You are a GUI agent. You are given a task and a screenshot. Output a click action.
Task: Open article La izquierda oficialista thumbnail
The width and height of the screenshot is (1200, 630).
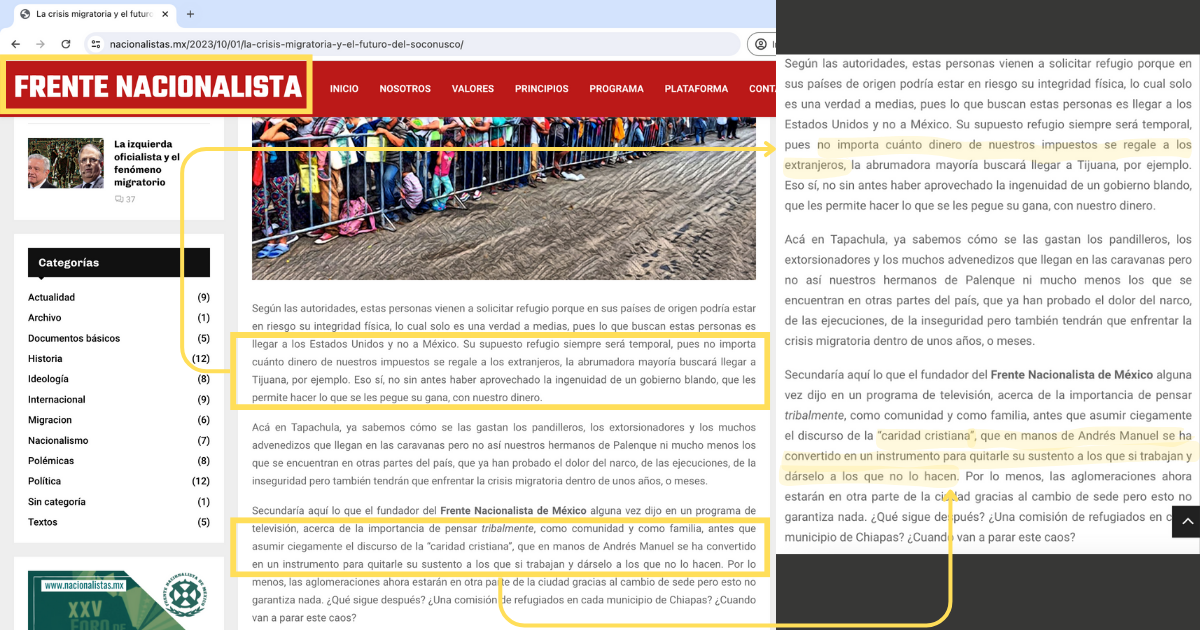65,163
